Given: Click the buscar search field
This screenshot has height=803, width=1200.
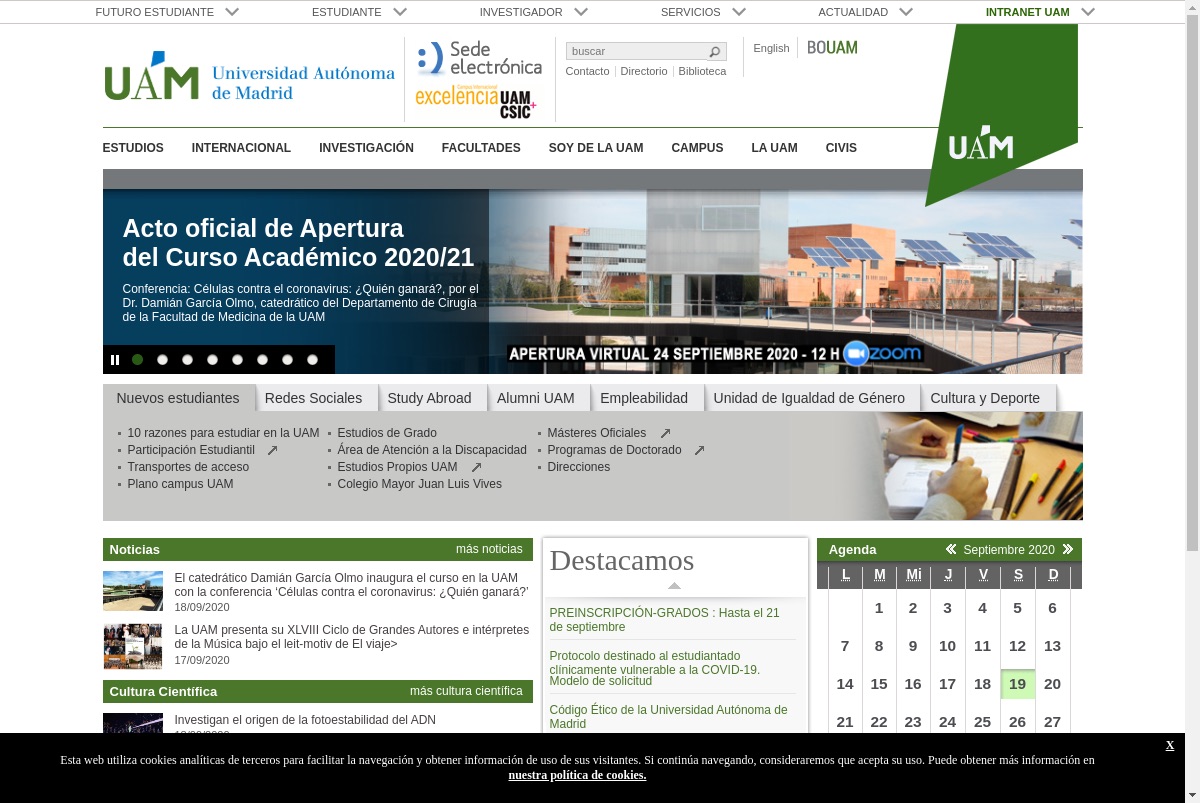Looking at the screenshot, I should (x=637, y=51).
